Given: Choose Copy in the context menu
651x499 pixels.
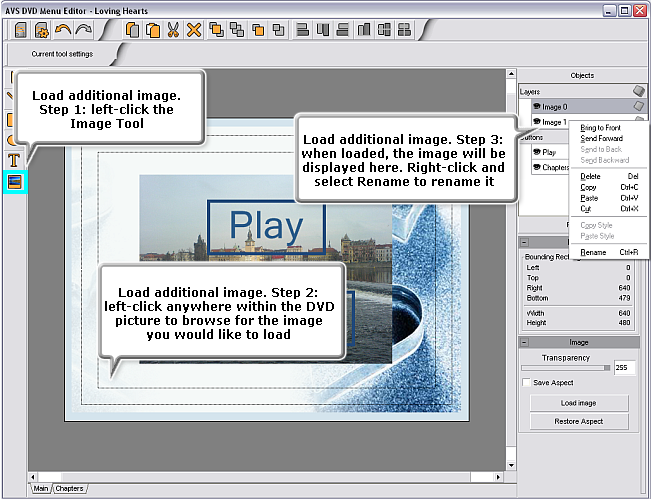Looking at the screenshot, I should pyautogui.click(x=609, y=187).
